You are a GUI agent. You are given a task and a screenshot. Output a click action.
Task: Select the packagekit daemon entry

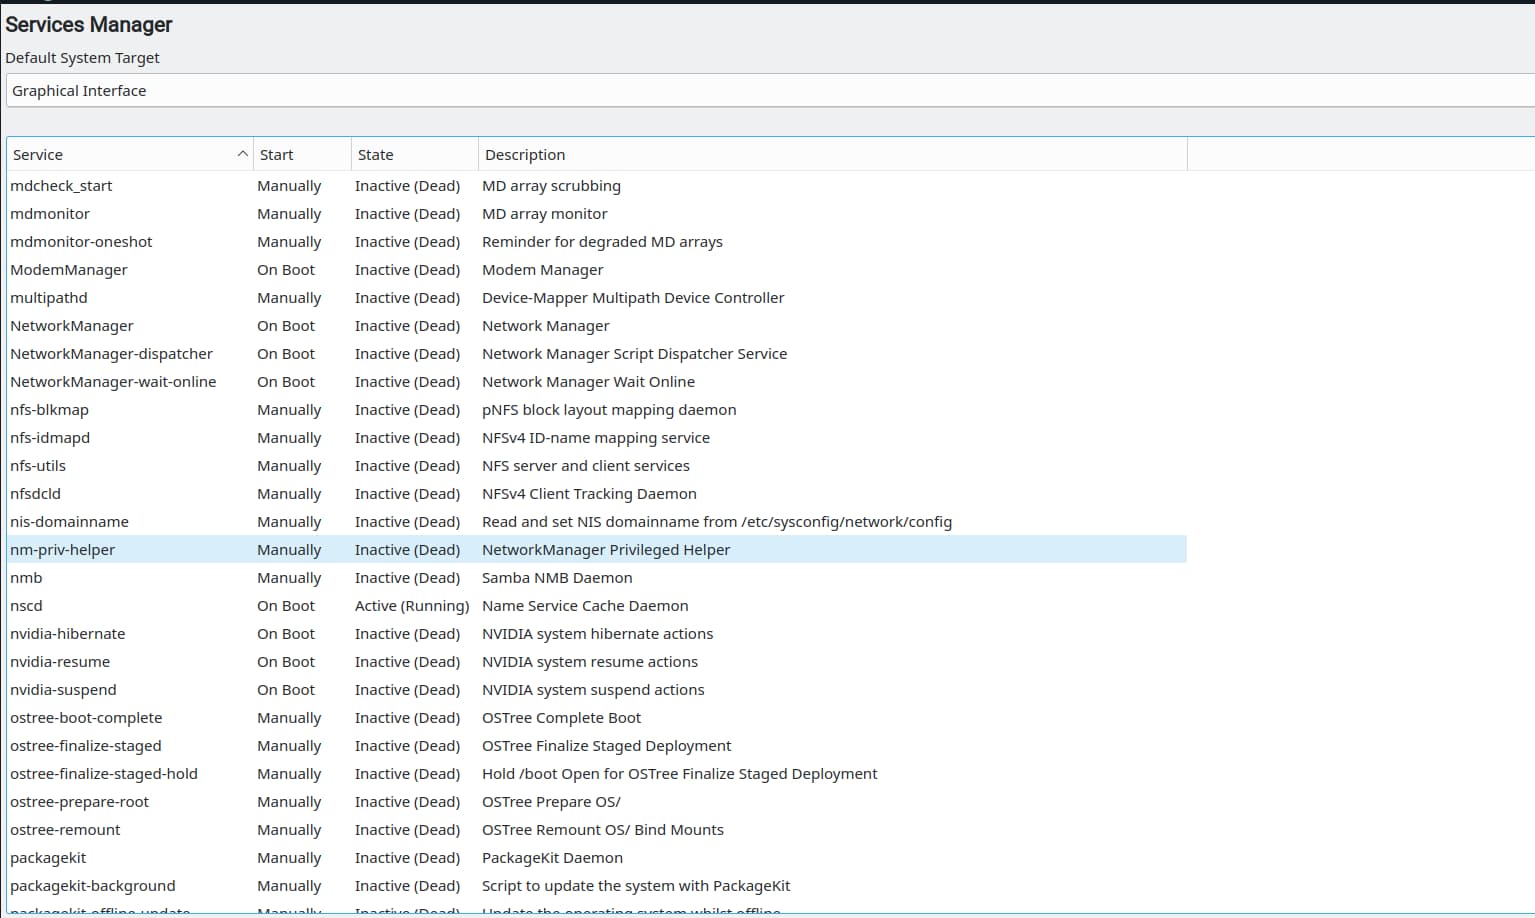click(300, 857)
